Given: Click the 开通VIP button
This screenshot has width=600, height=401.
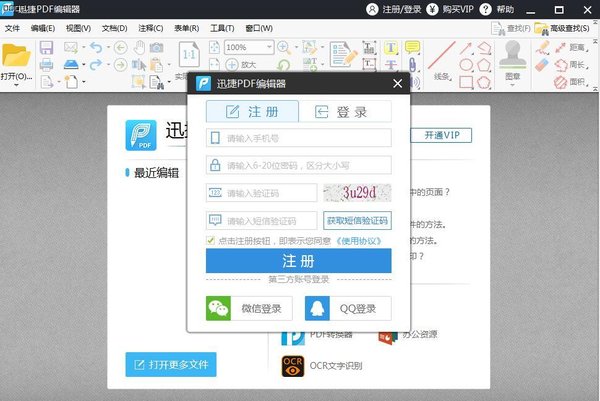Looking at the screenshot, I should 441,135.
